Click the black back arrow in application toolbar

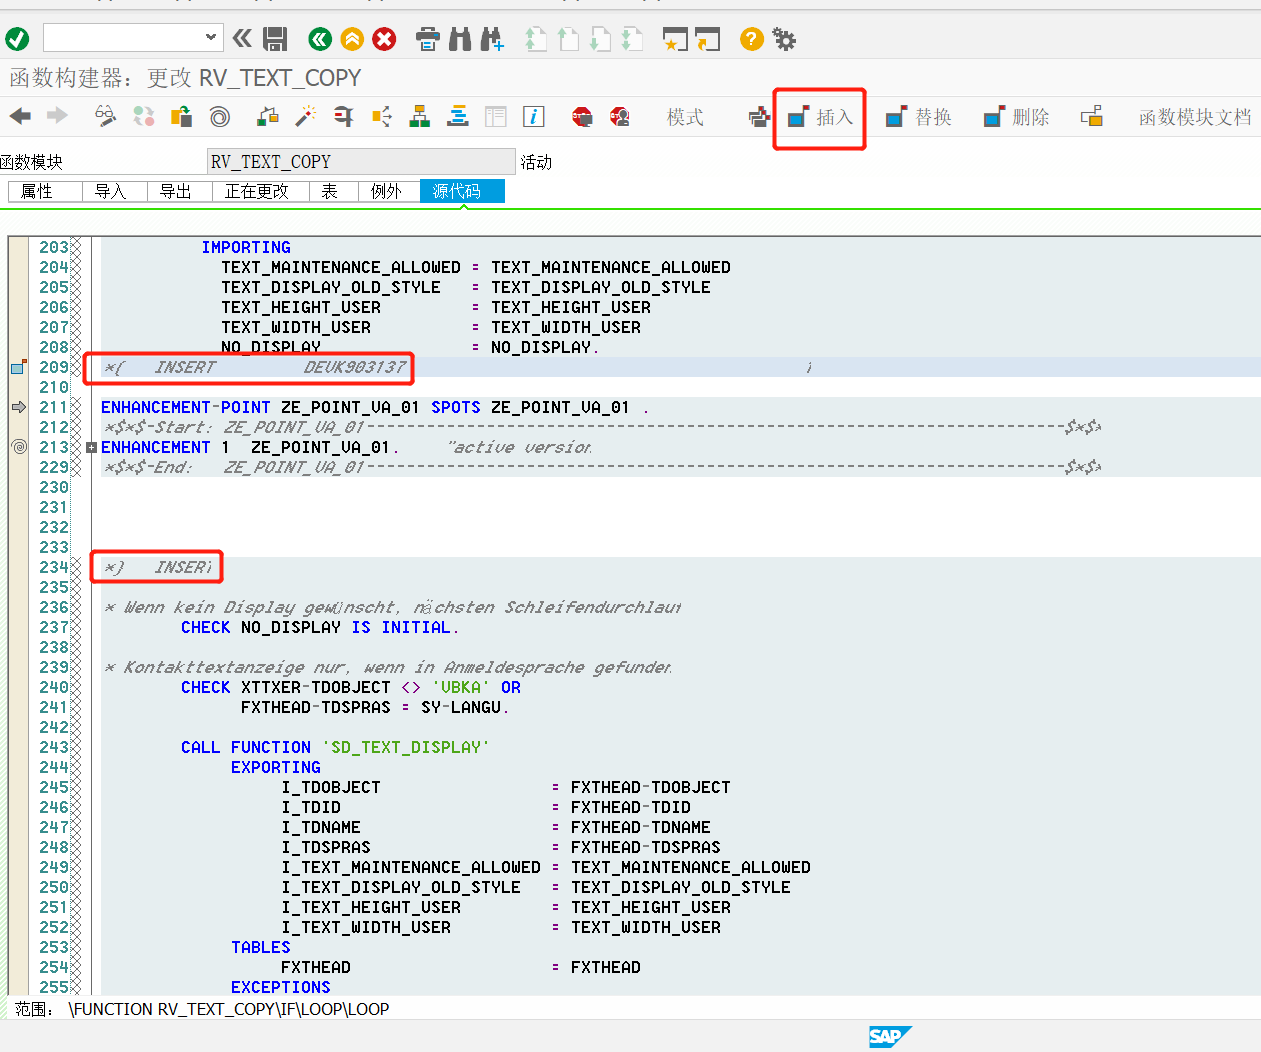[21, 116]
